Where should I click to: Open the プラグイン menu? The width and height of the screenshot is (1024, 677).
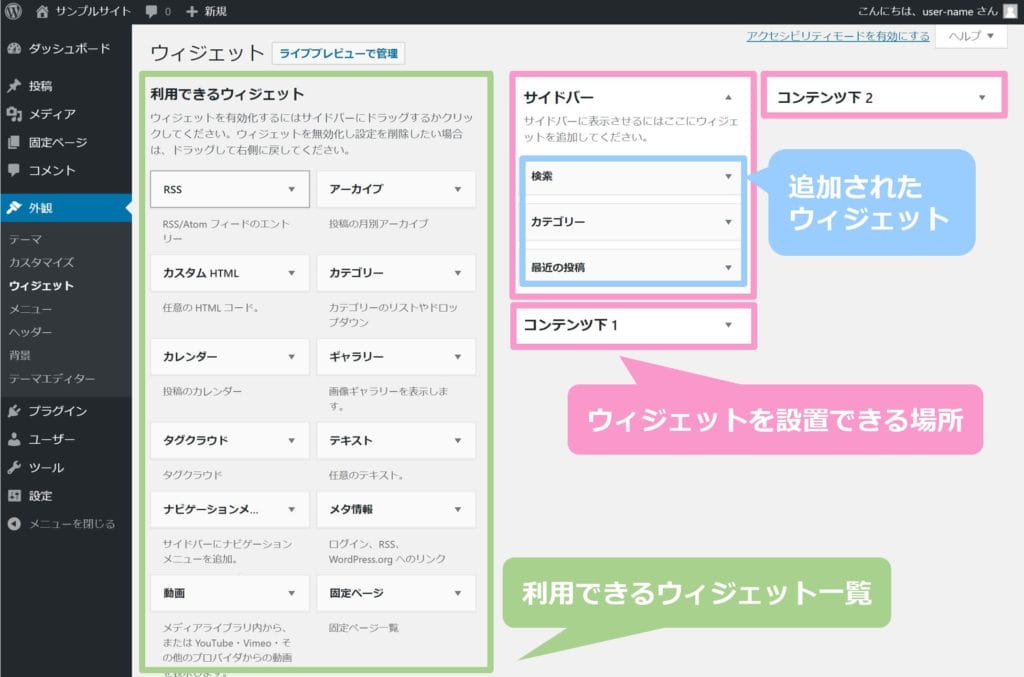click(57, 411)
